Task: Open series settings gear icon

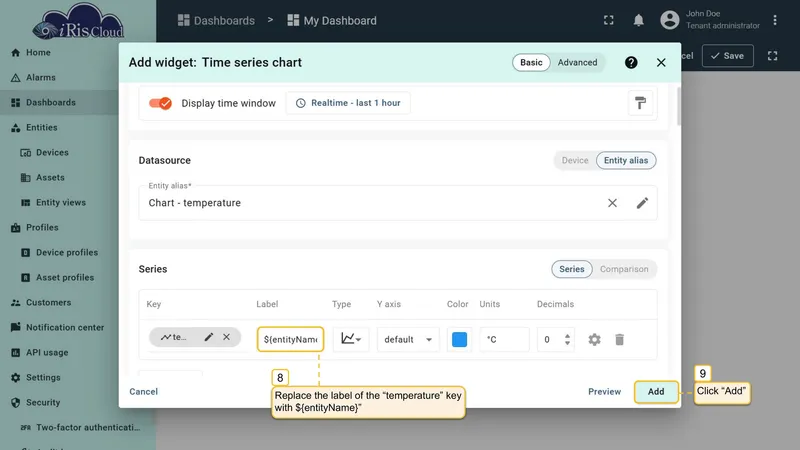Action: coord(594,339)
